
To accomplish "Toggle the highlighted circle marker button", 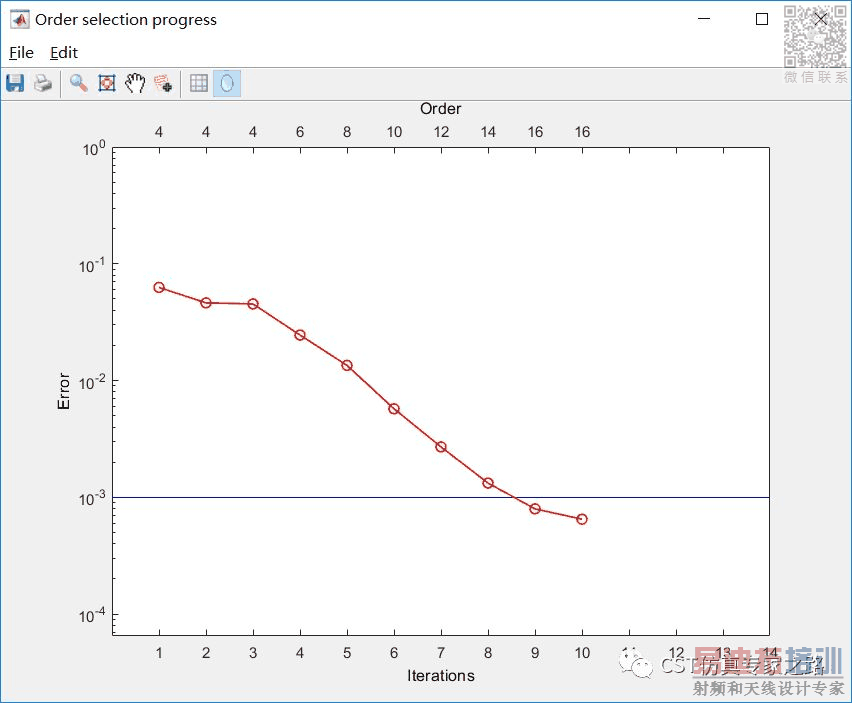I will coord(227,83).
